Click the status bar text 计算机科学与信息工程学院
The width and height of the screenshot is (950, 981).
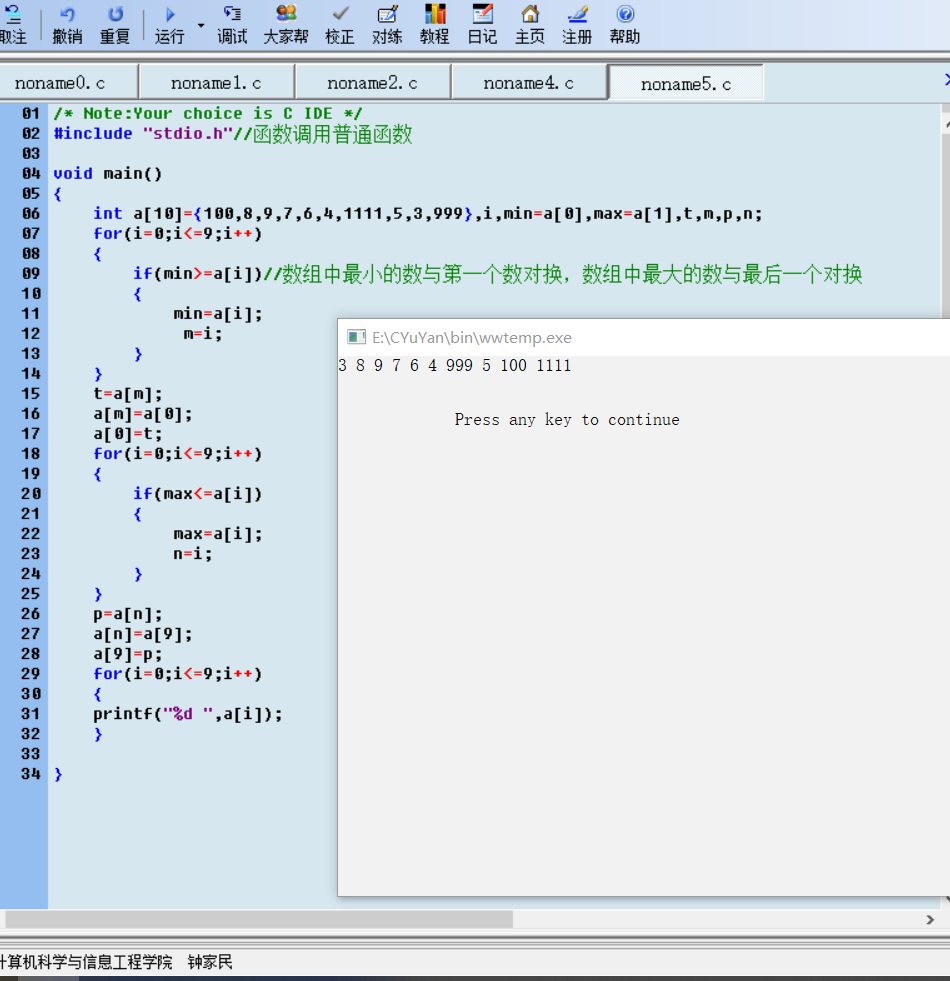tap(86, 962)
